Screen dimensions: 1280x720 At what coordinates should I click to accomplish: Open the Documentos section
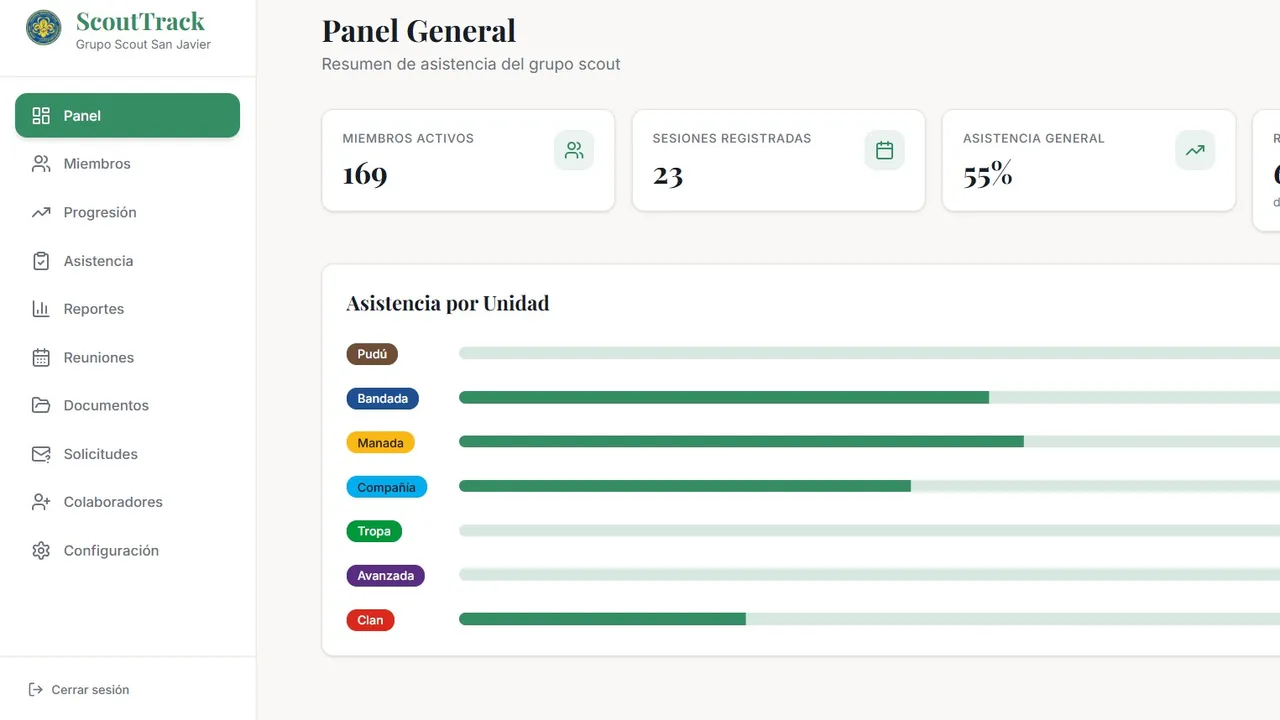pos(127,405)
